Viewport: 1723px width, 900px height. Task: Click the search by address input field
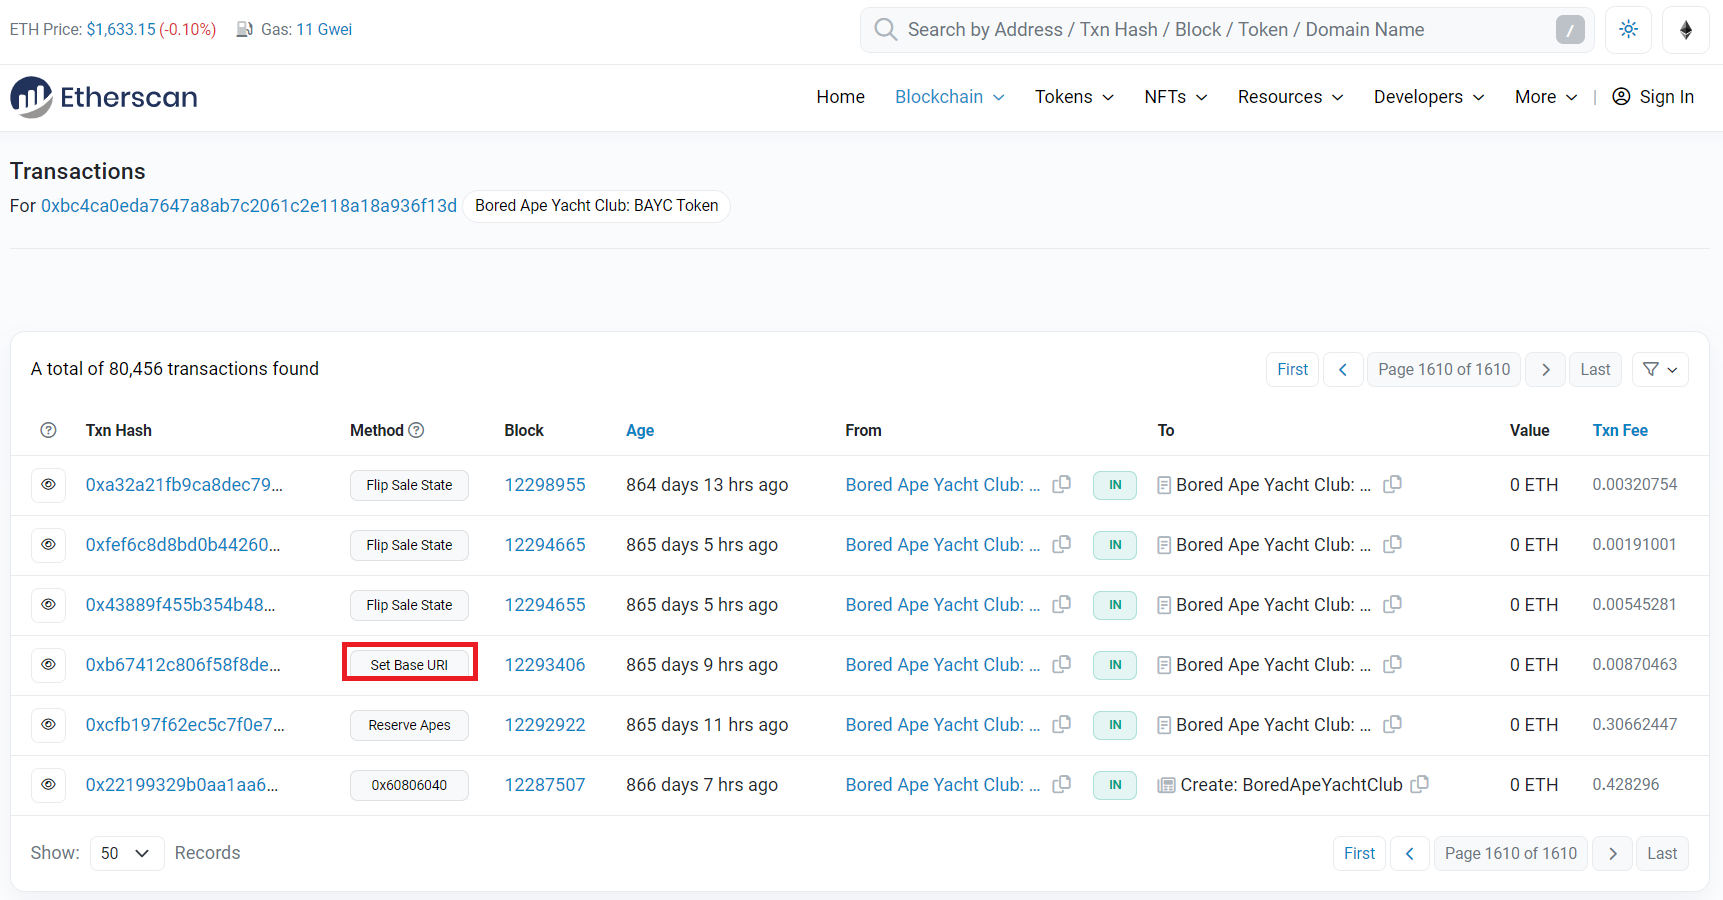point(1228,30)
